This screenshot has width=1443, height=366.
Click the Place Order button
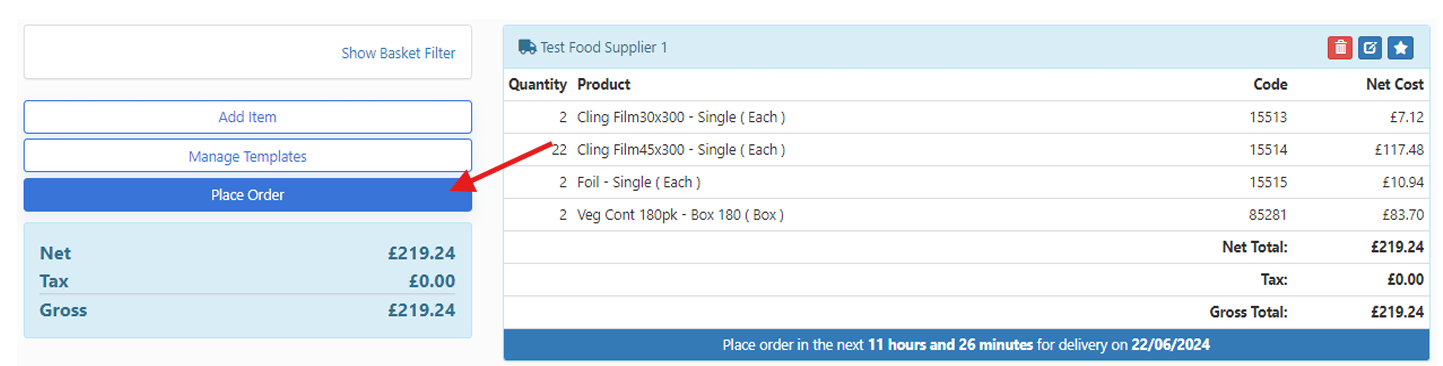247,195
